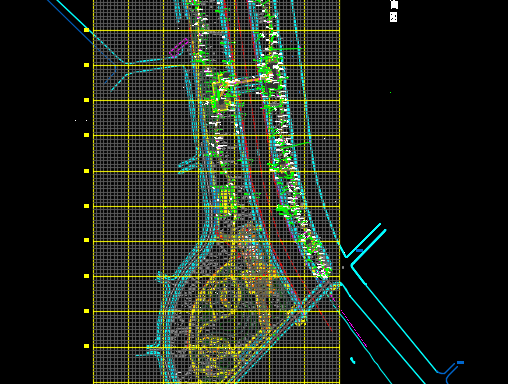
Task: Pick the small isolated cyan blob shape
Action: (x=352, y=360)
